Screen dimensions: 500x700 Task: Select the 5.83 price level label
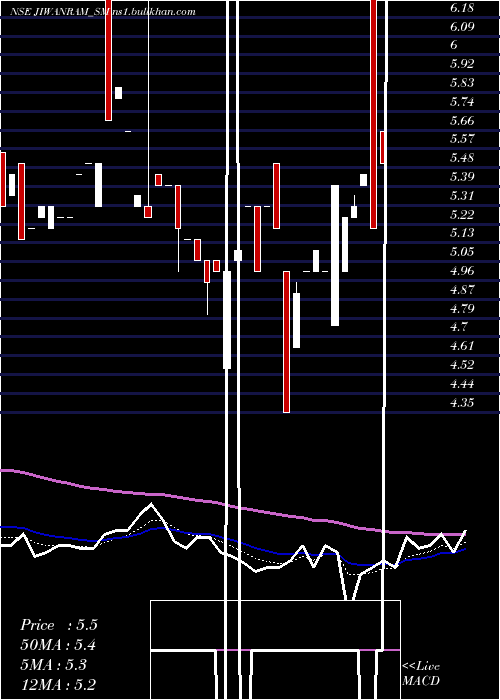pos(462,83)
